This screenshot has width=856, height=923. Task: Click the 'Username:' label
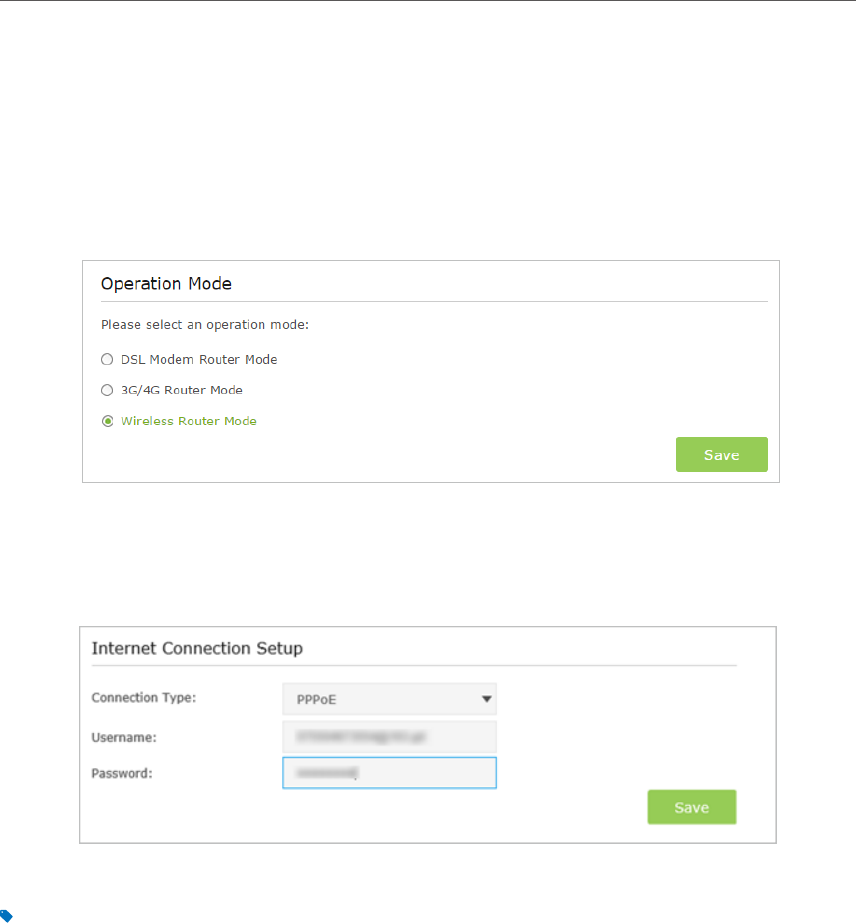pos(123,736)
